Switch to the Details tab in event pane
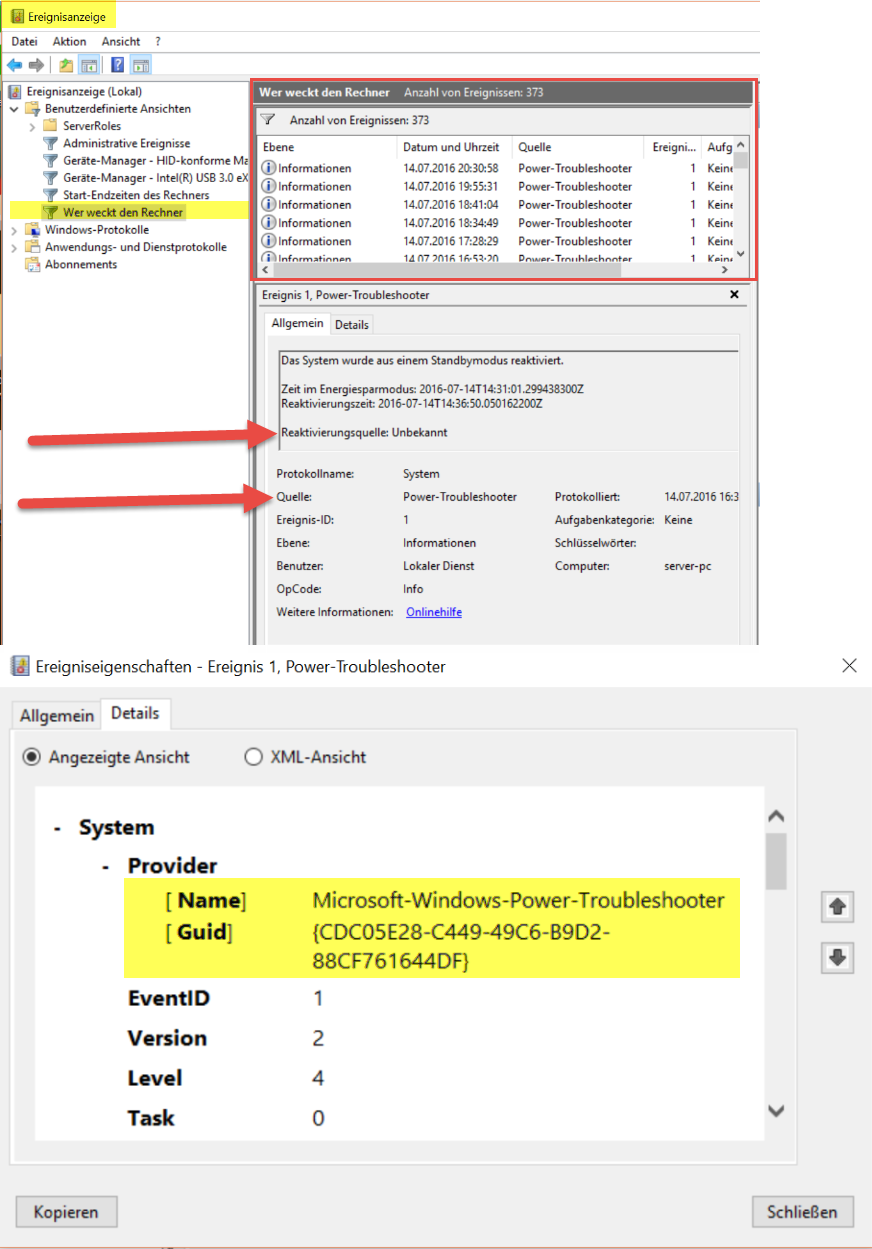Screen dimensions: 872x1249 tap(351, 324)
